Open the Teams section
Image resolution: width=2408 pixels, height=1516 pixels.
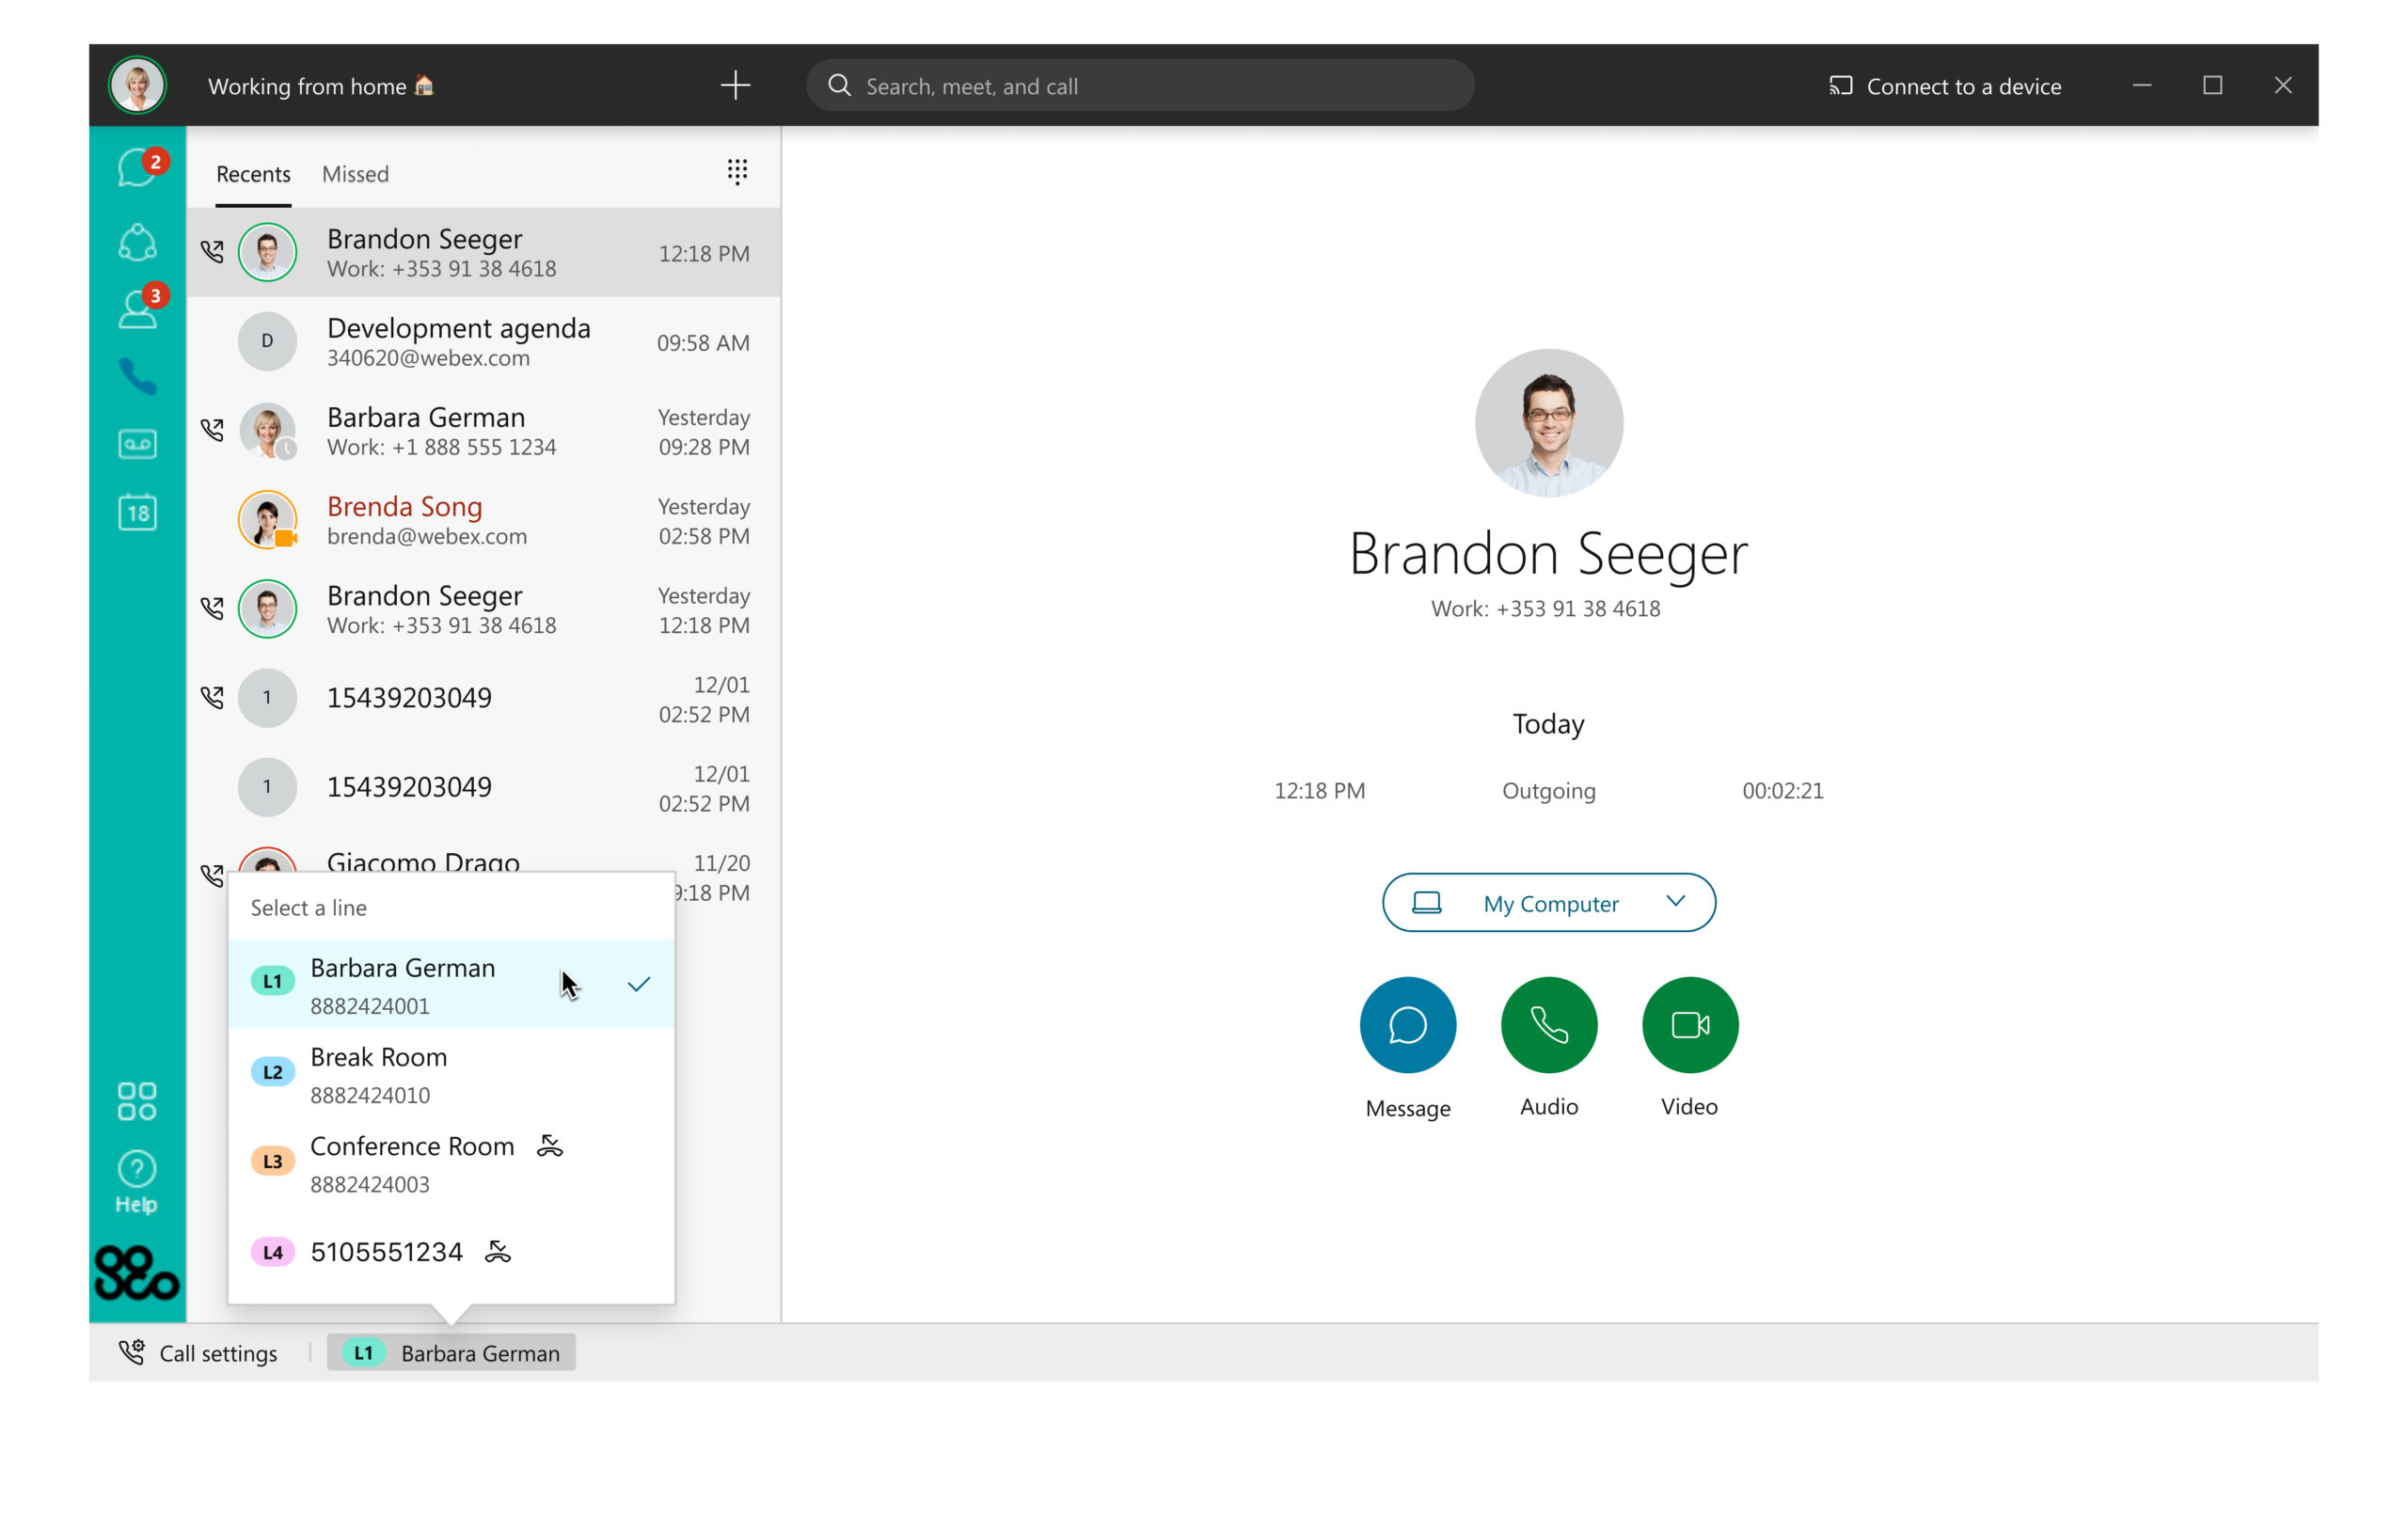[137, 240]
